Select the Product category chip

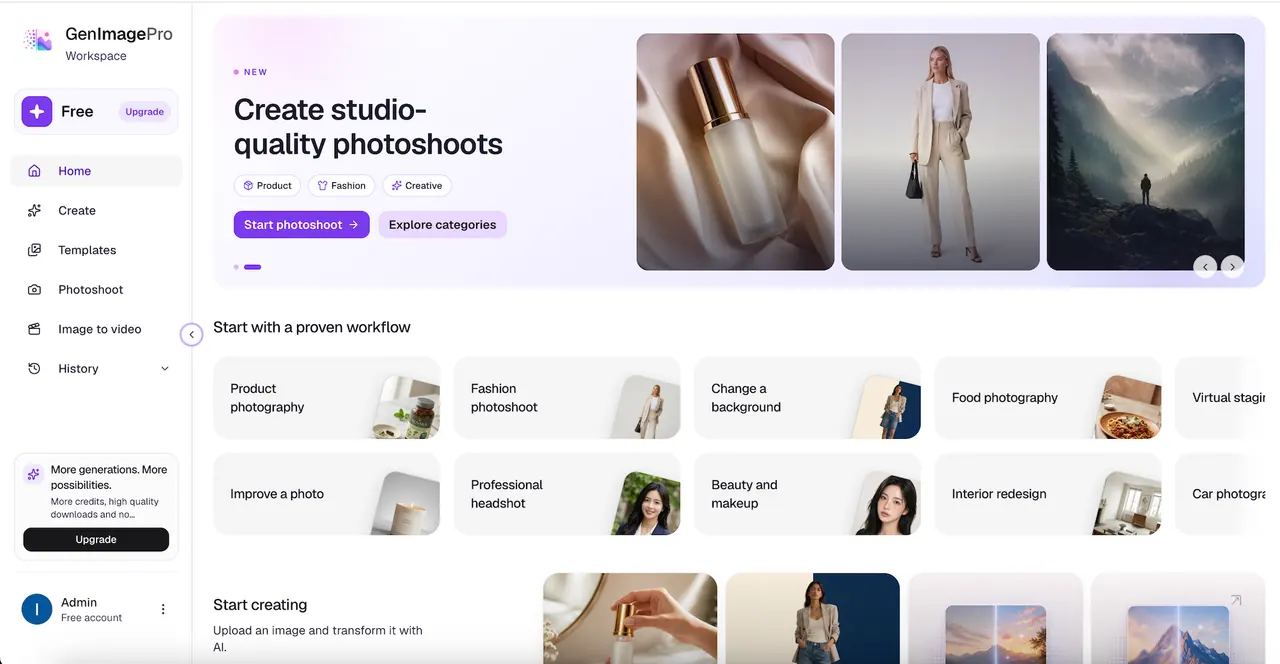268,185
